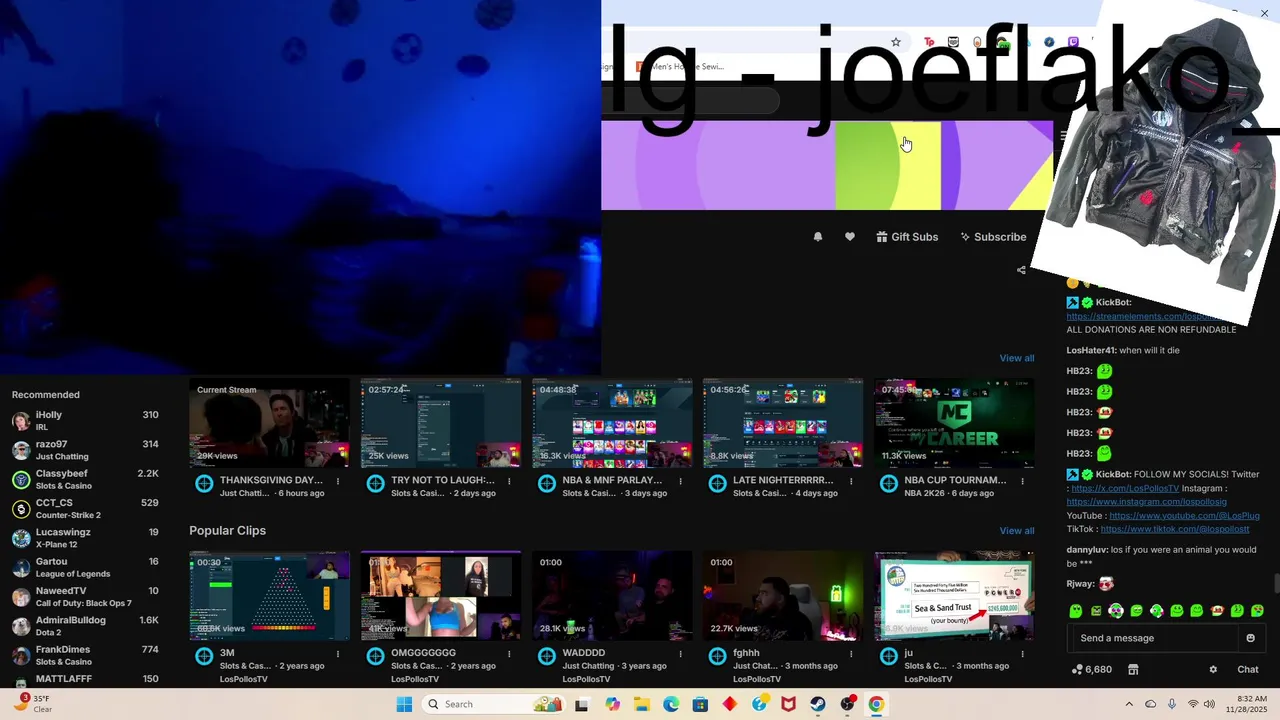Open the taskbar weather widget

(x=32, y=703)
